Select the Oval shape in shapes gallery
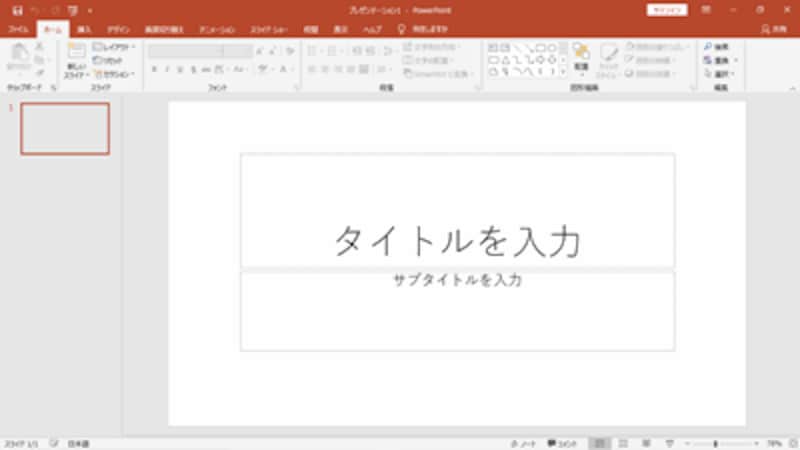Screen dimensions: 800x450 point(553,48)
